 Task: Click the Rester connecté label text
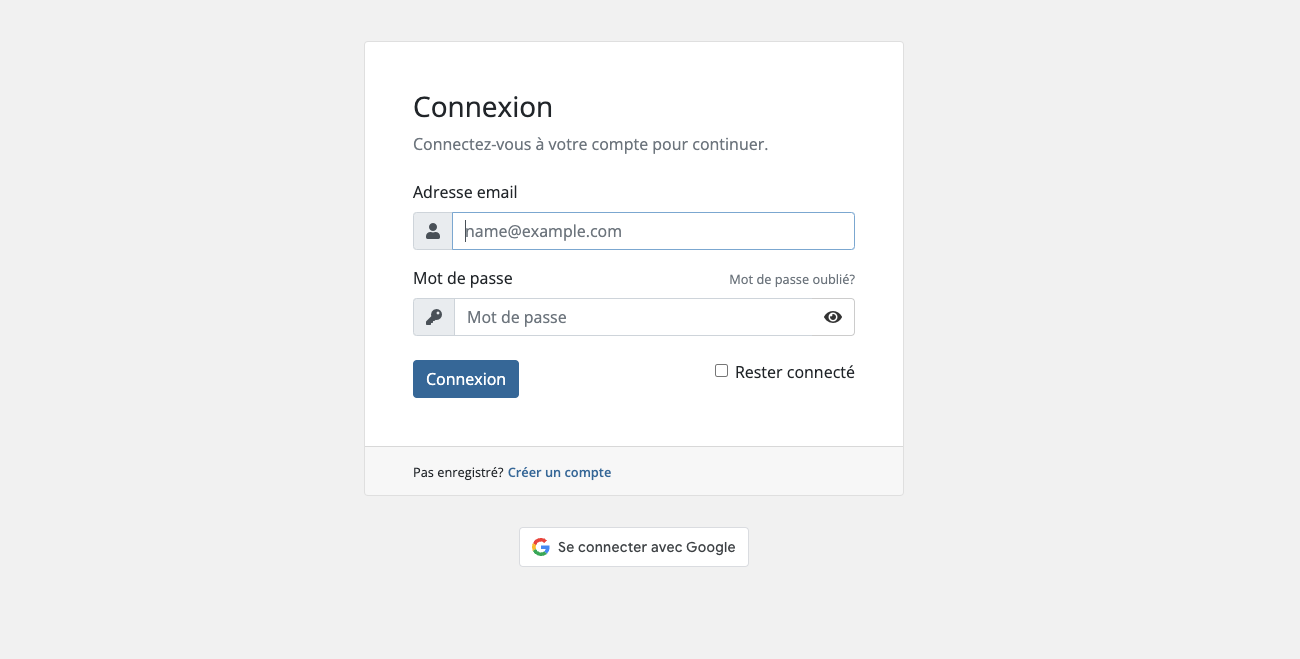pyautogui.click(x=795, y=372)
